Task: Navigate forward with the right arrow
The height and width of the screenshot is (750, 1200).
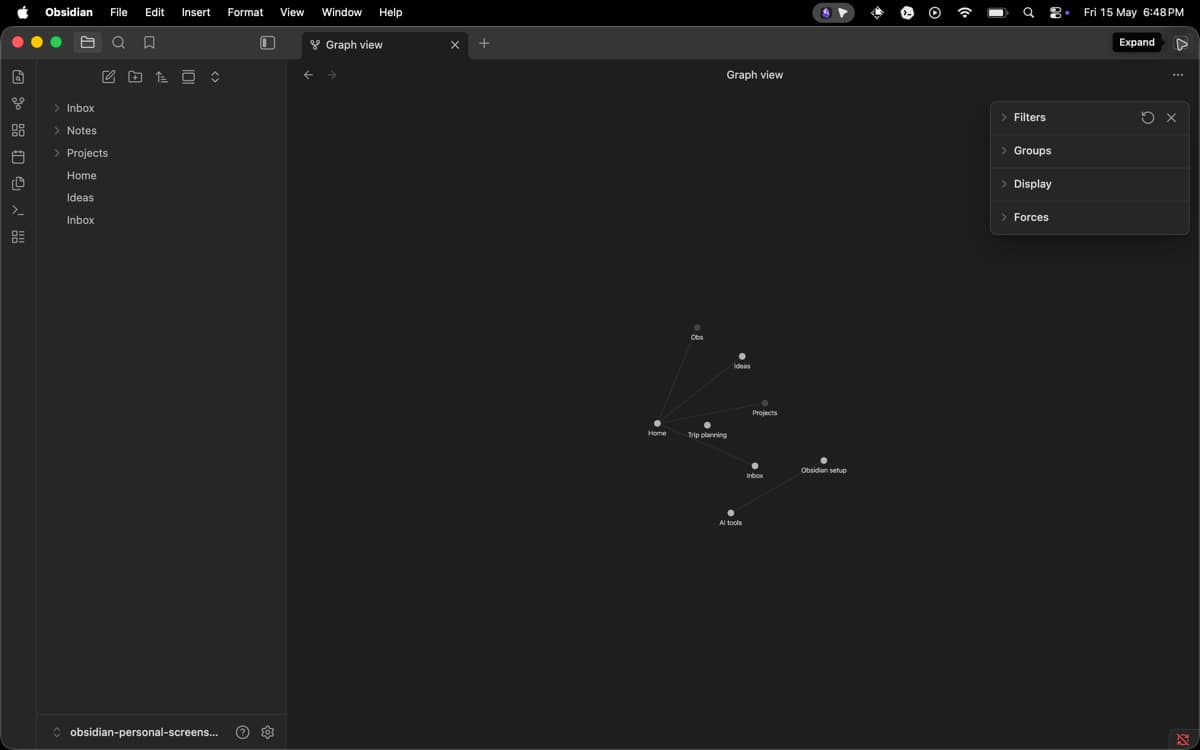Action: click(x=332, y=75)
